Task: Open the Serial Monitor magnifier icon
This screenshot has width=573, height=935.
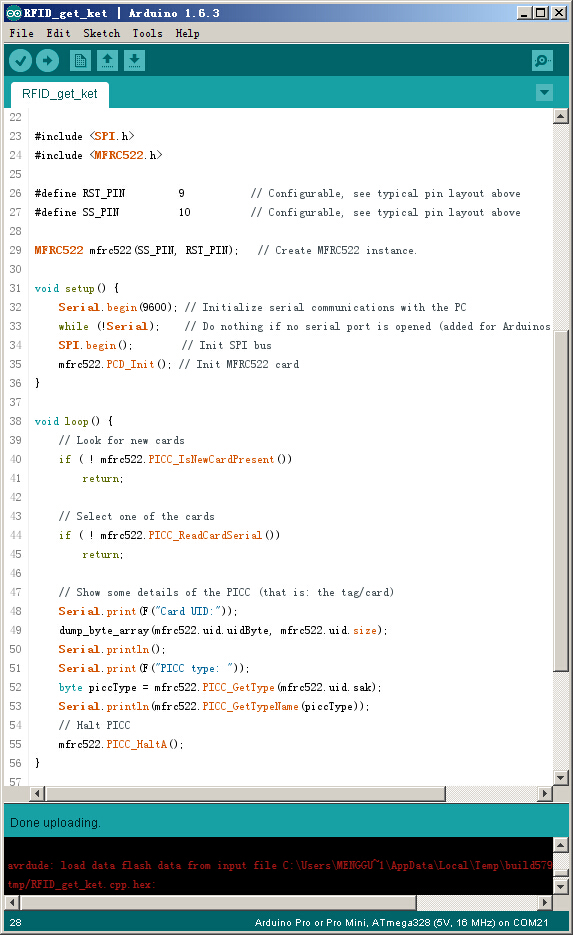Action: [x=542, y=60]
